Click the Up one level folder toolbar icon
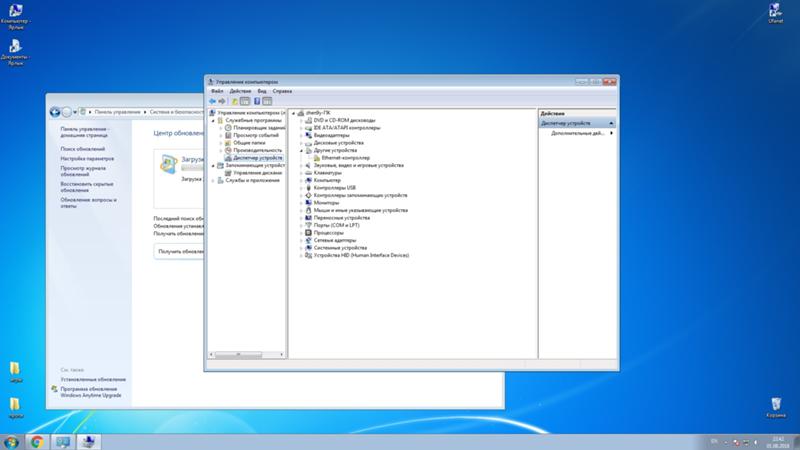Image resolution: width=800 pixels, height=450 pixels. pos(235,101)
